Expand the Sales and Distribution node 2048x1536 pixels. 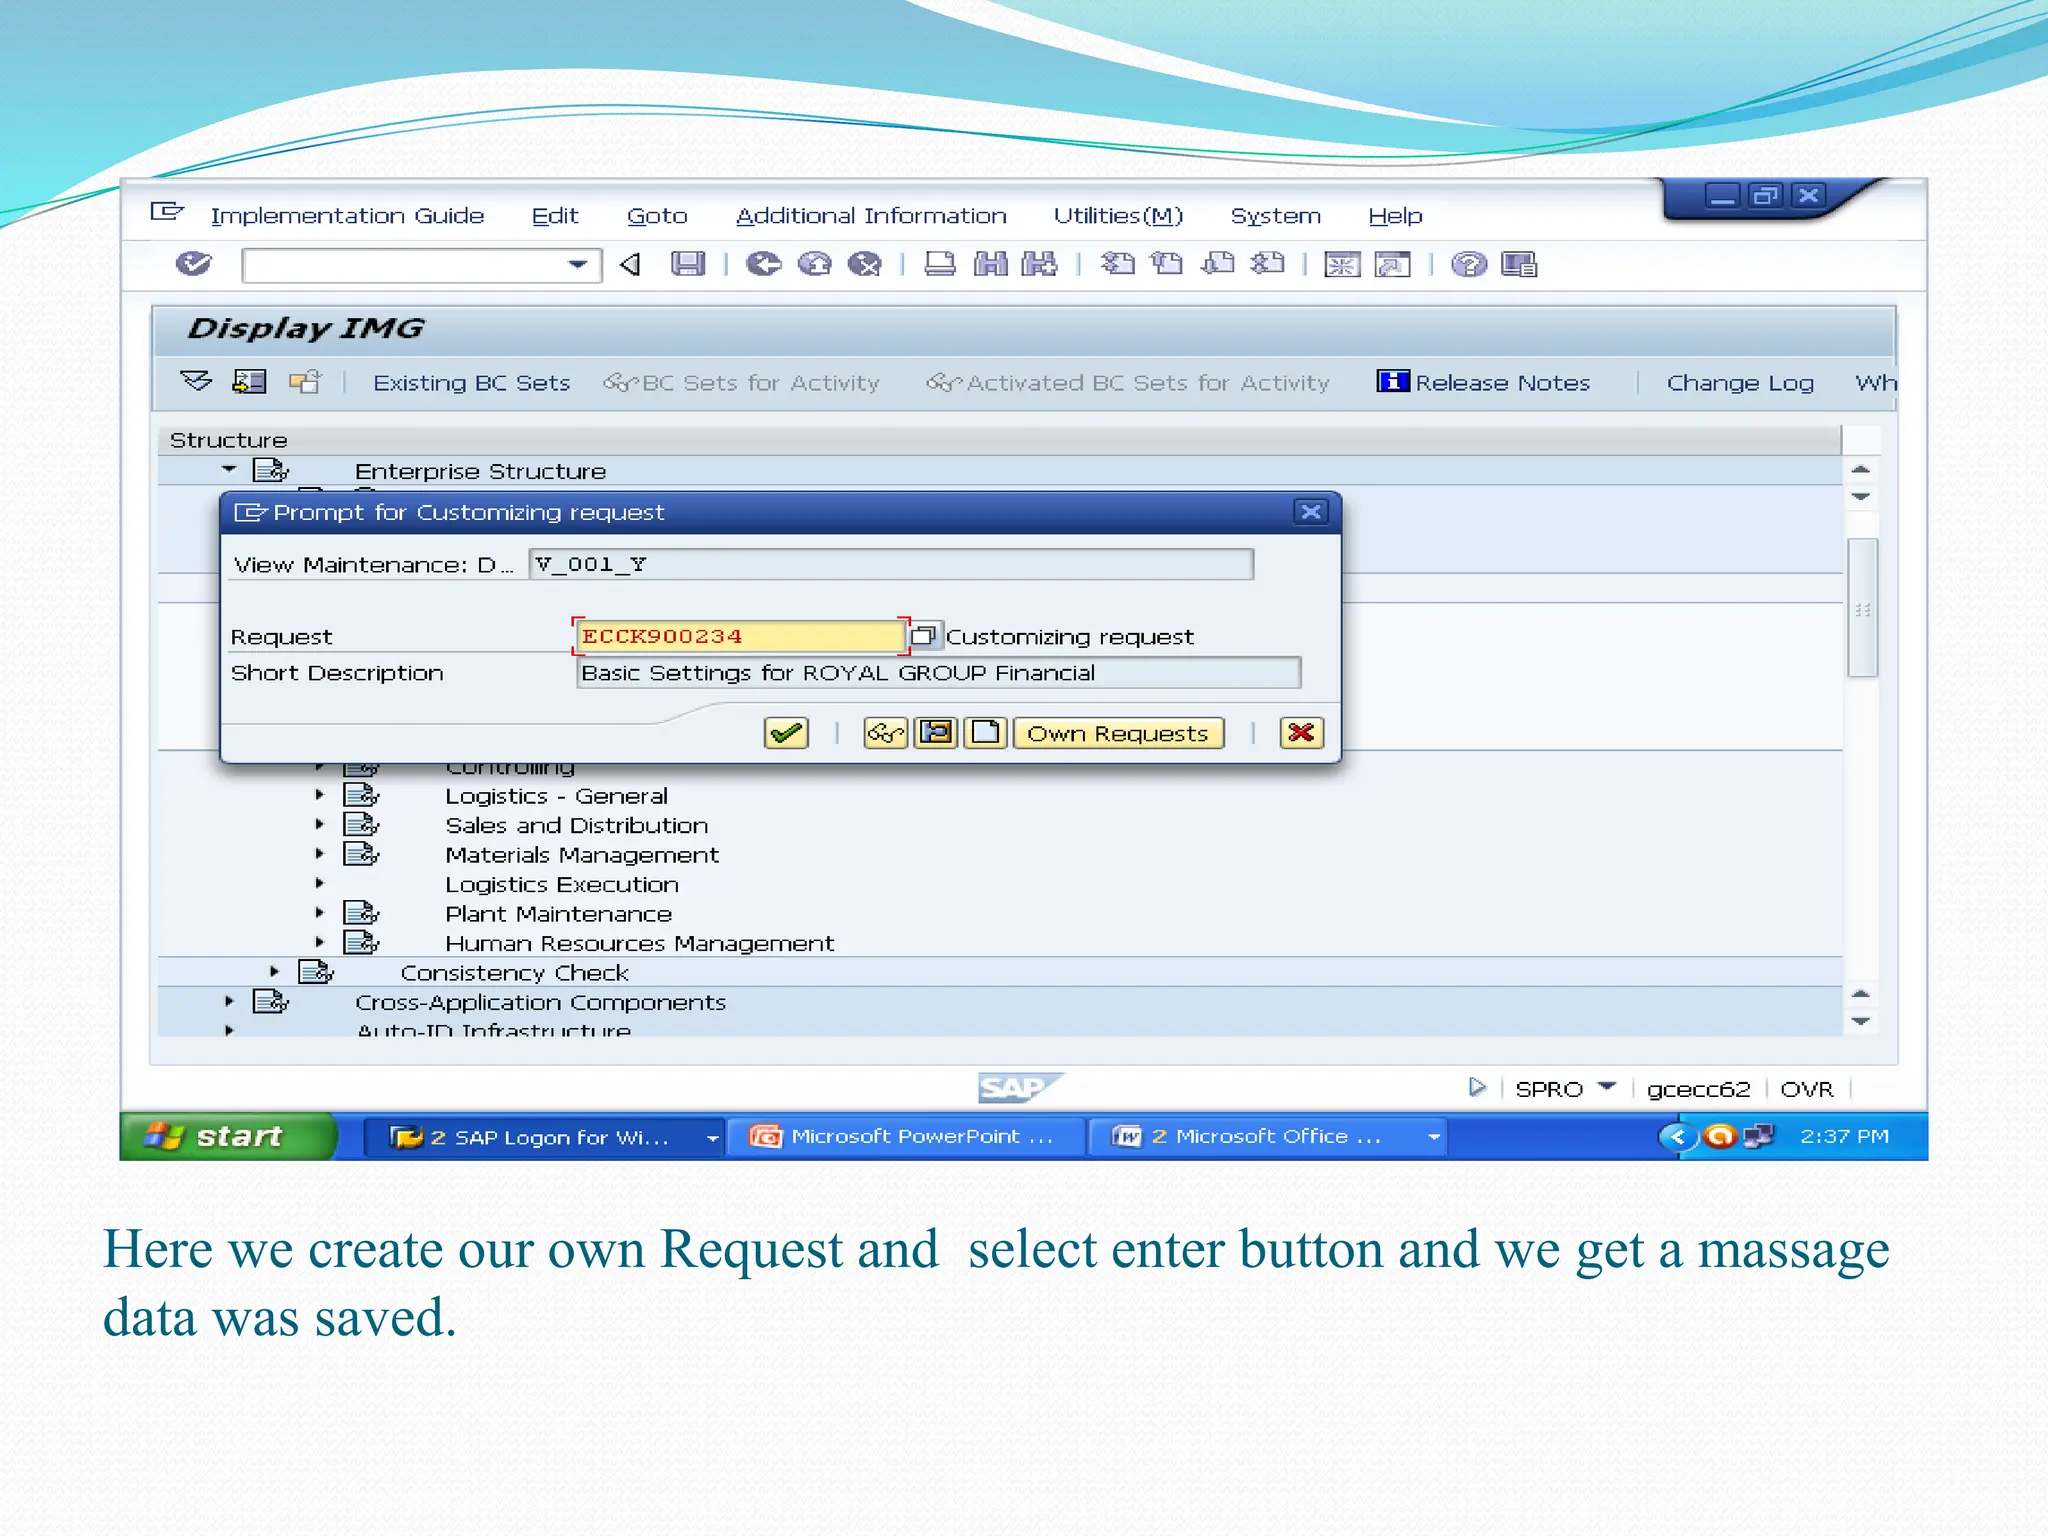(319, 825)
